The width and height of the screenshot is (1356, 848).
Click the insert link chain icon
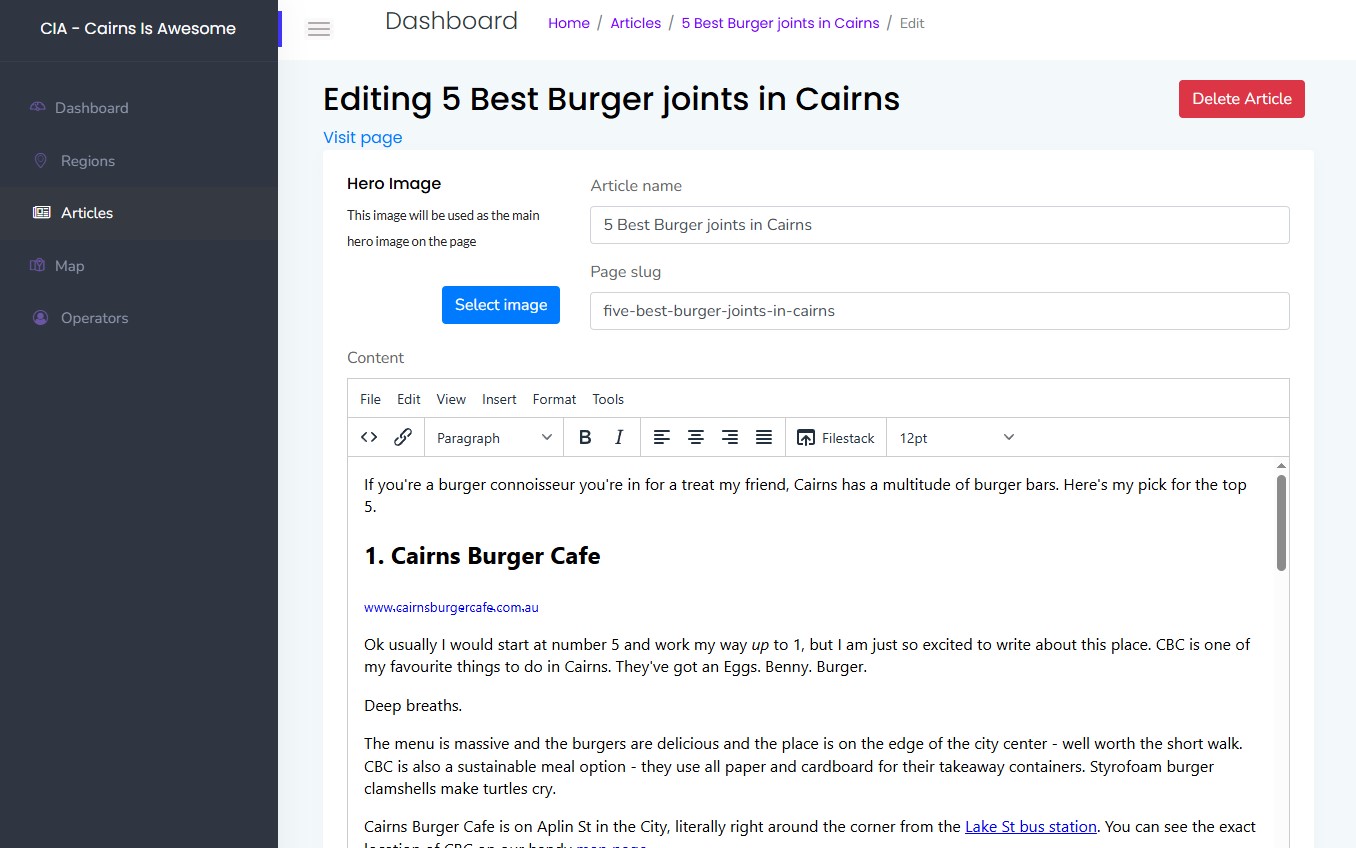point(403,437)
